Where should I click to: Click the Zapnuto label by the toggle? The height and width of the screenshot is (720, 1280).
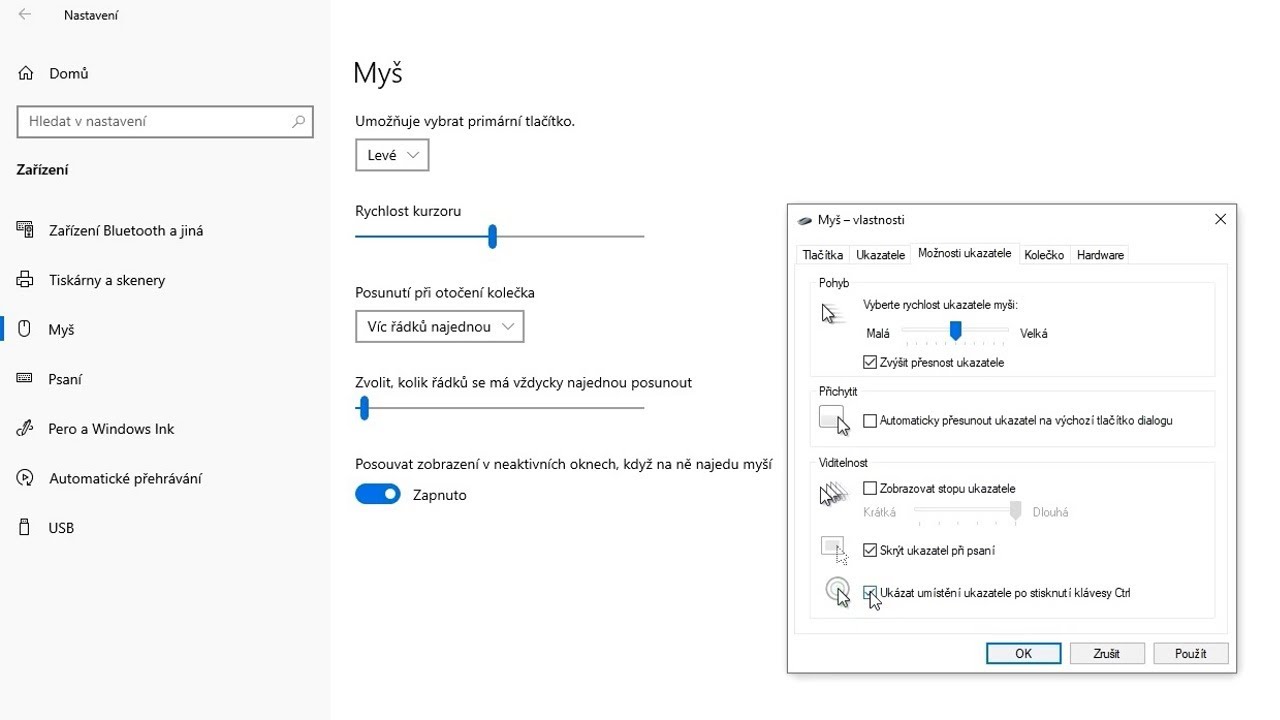point(440,495)
